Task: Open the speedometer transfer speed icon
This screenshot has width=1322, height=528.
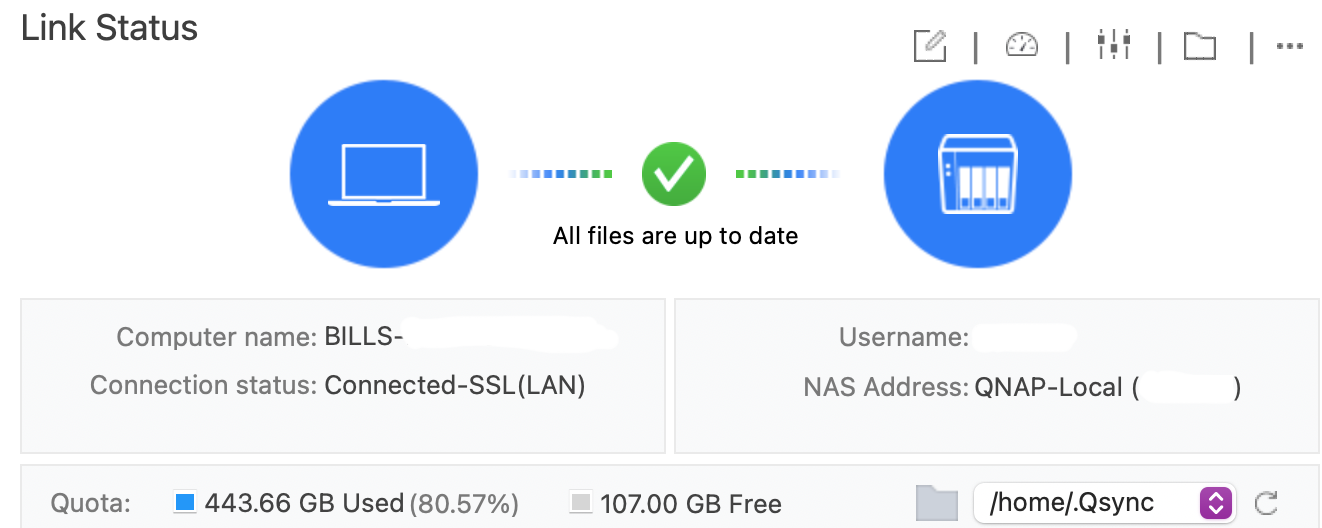Action: pyautogui.click(x=1021, y=45)
